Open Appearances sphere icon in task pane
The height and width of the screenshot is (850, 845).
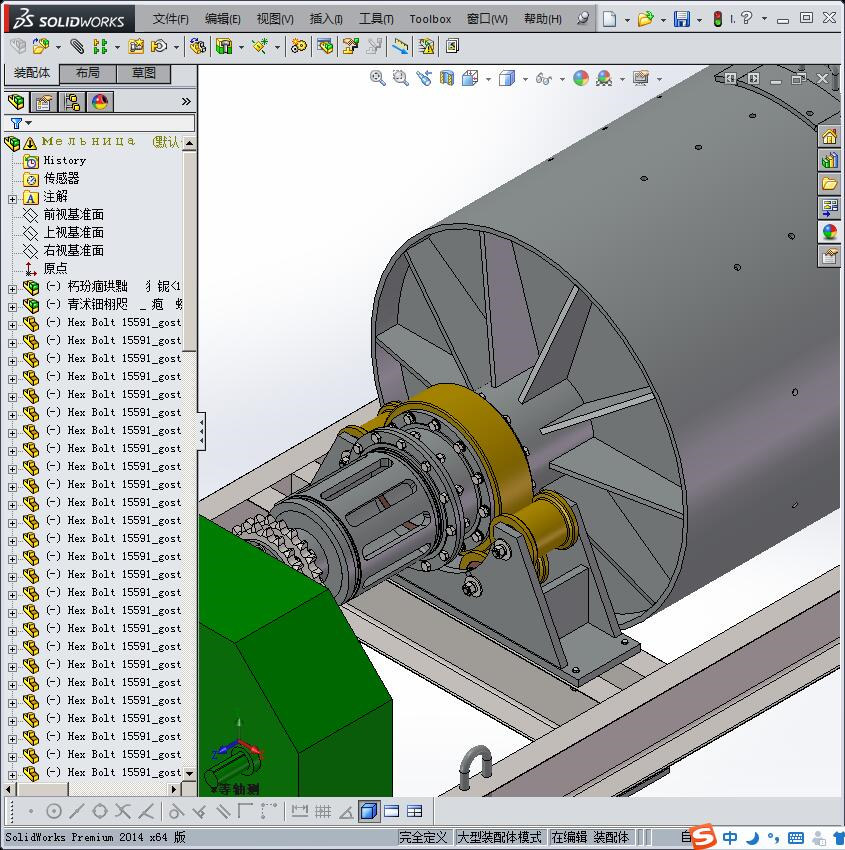(x=829, y=231)
